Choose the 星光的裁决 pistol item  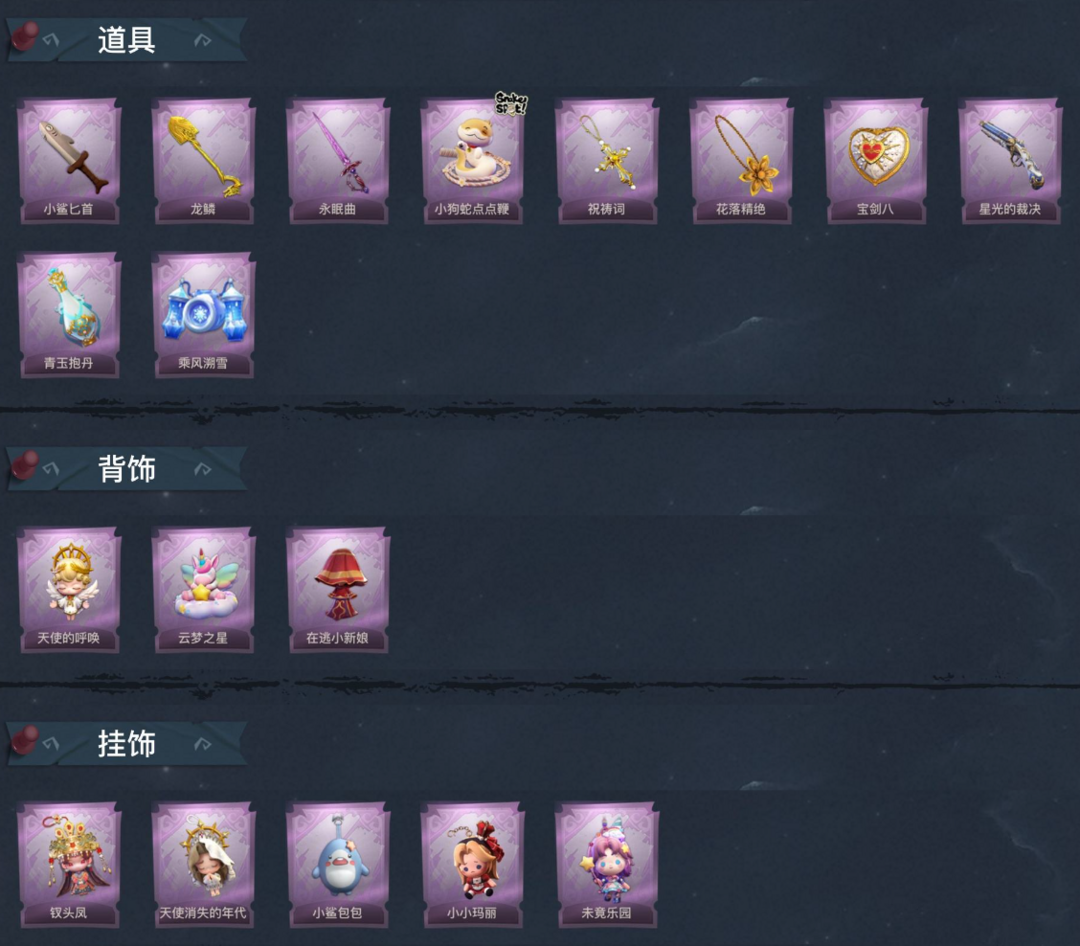[x=1010, y=161]
